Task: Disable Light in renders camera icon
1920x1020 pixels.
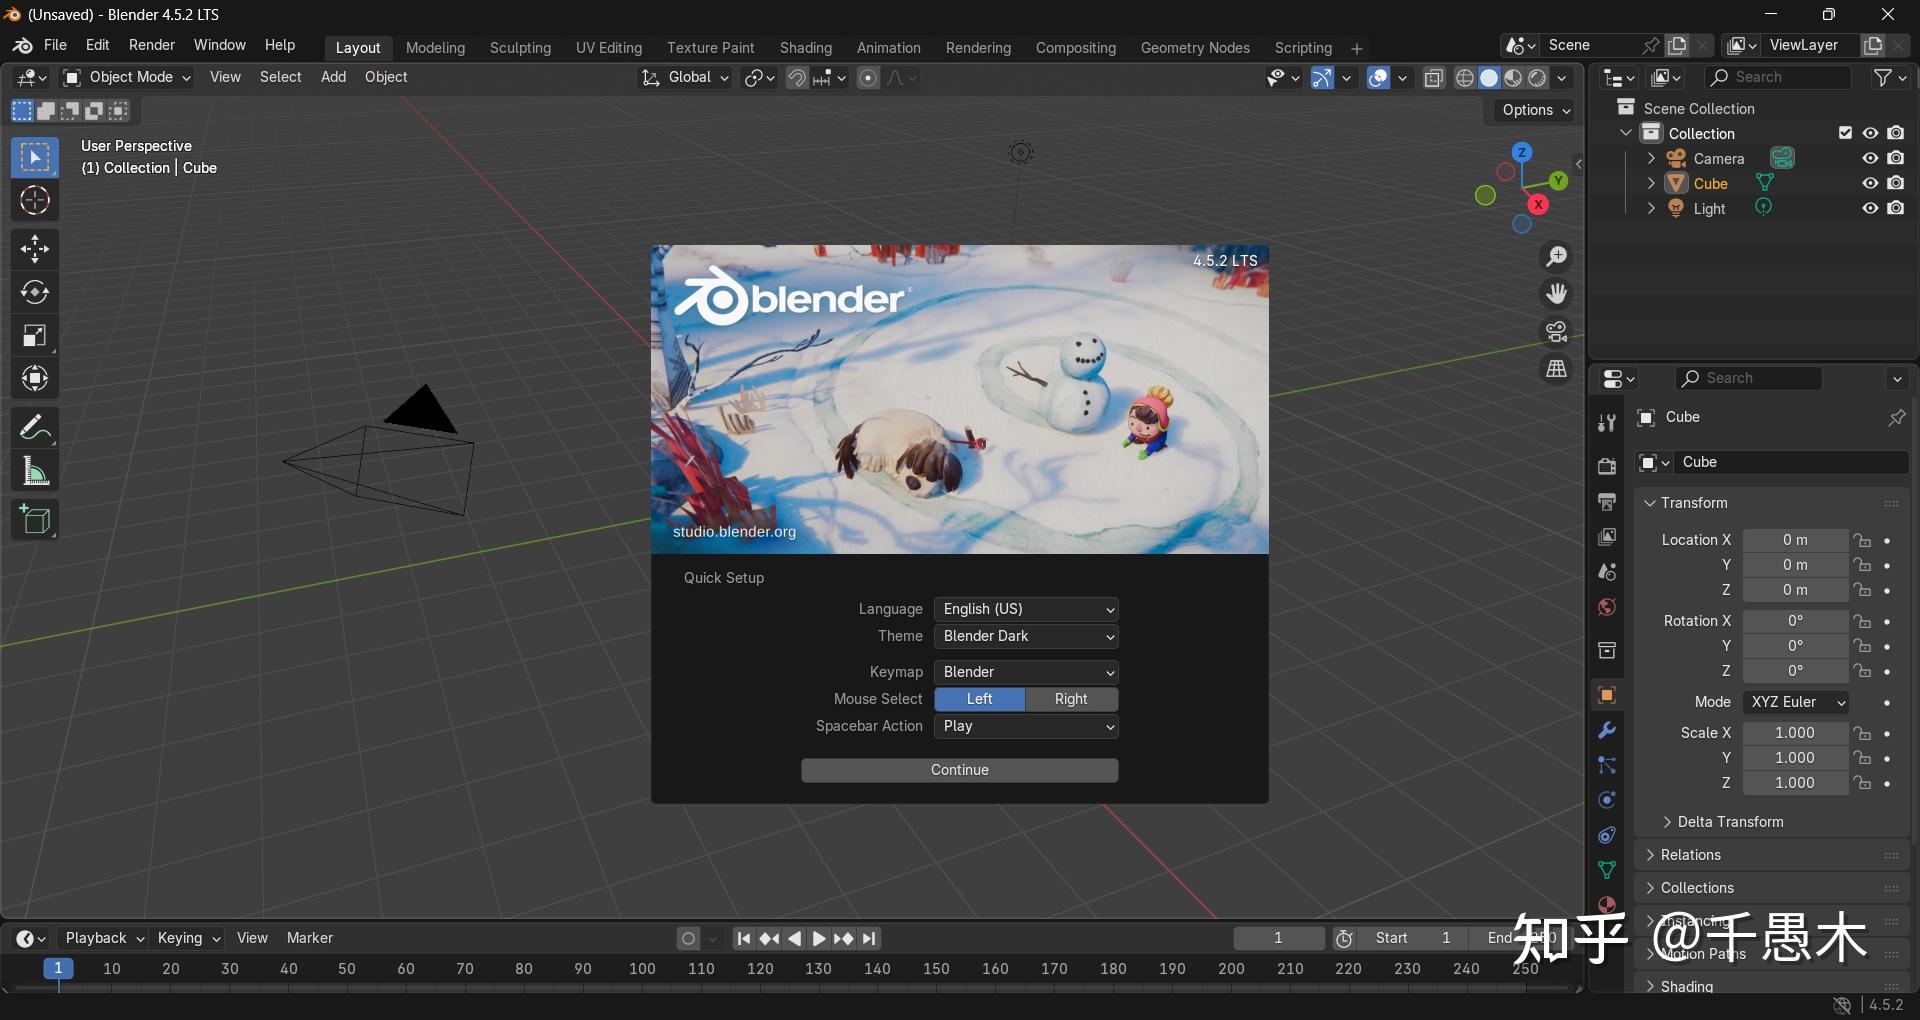Action: click(1896, 208)
